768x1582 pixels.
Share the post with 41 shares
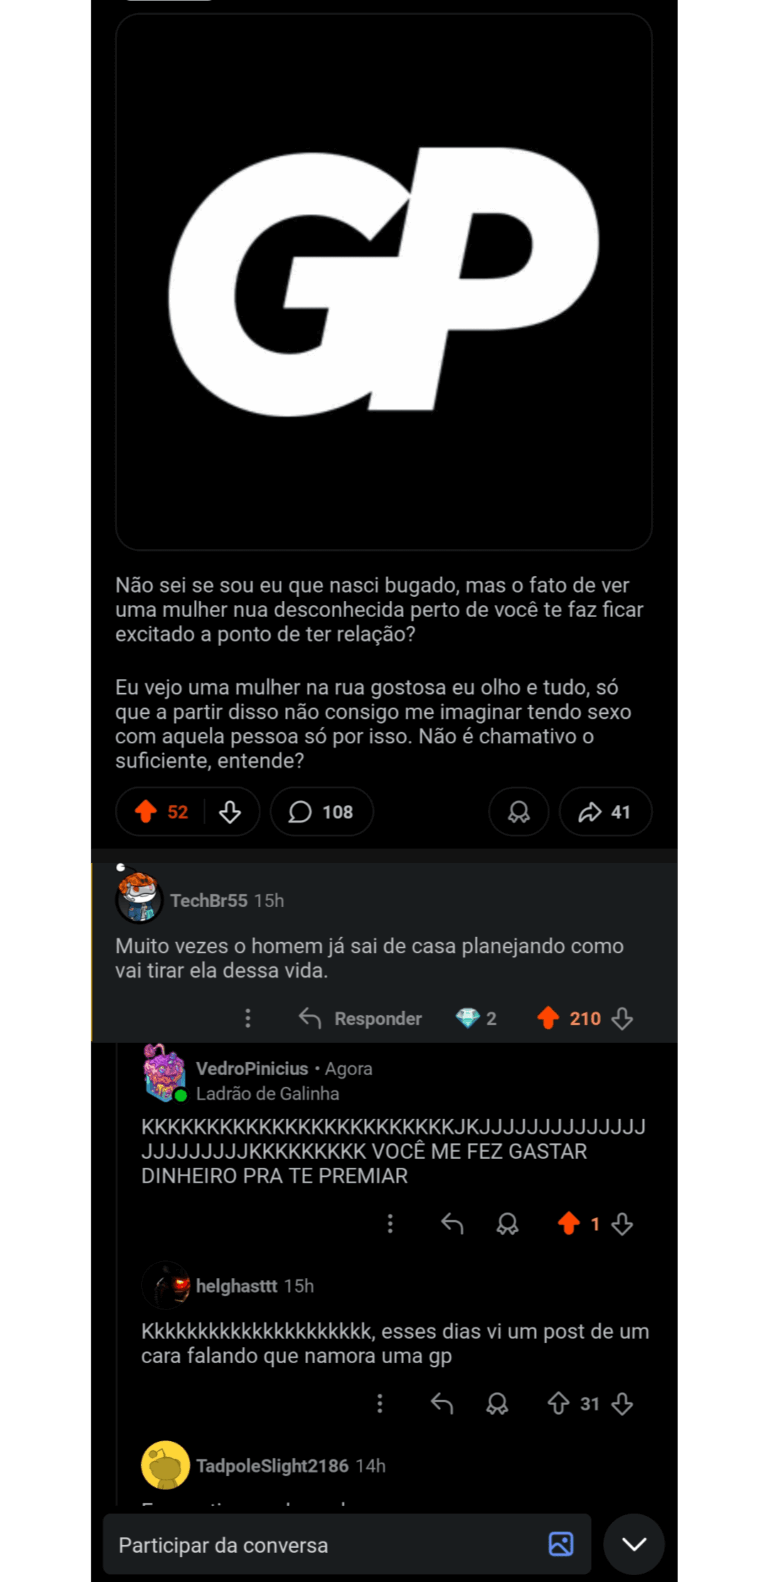(605, 812)
